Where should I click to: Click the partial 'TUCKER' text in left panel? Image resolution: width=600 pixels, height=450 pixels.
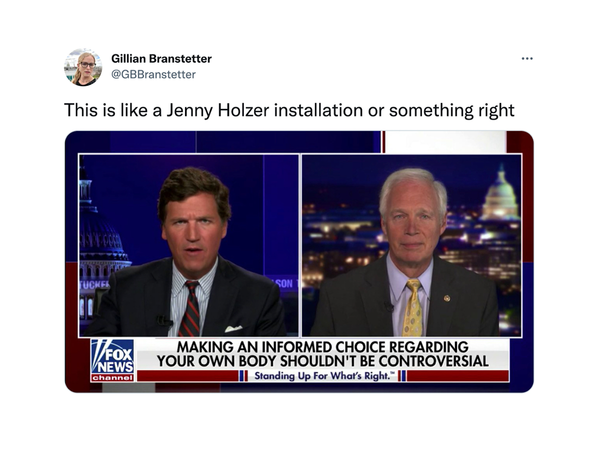(x=94, y=285)
